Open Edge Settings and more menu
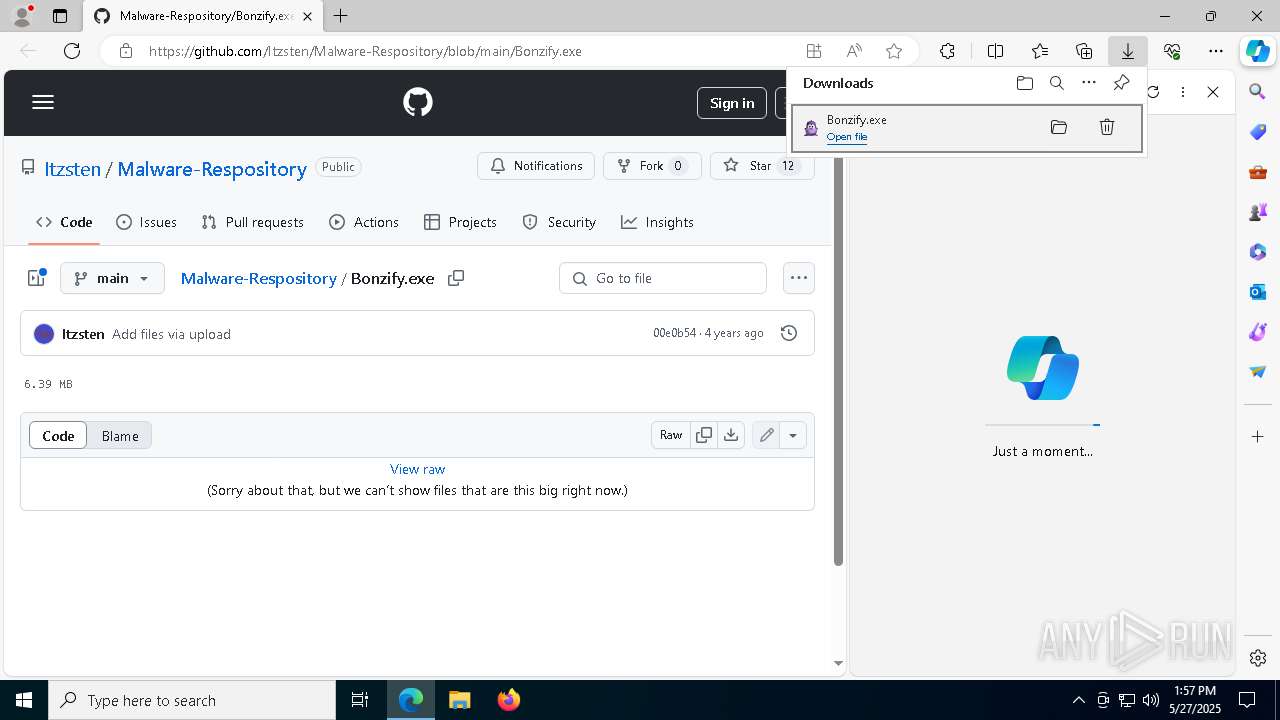1280x720 pixels. pyautogui.click(x=1216, y=51)
